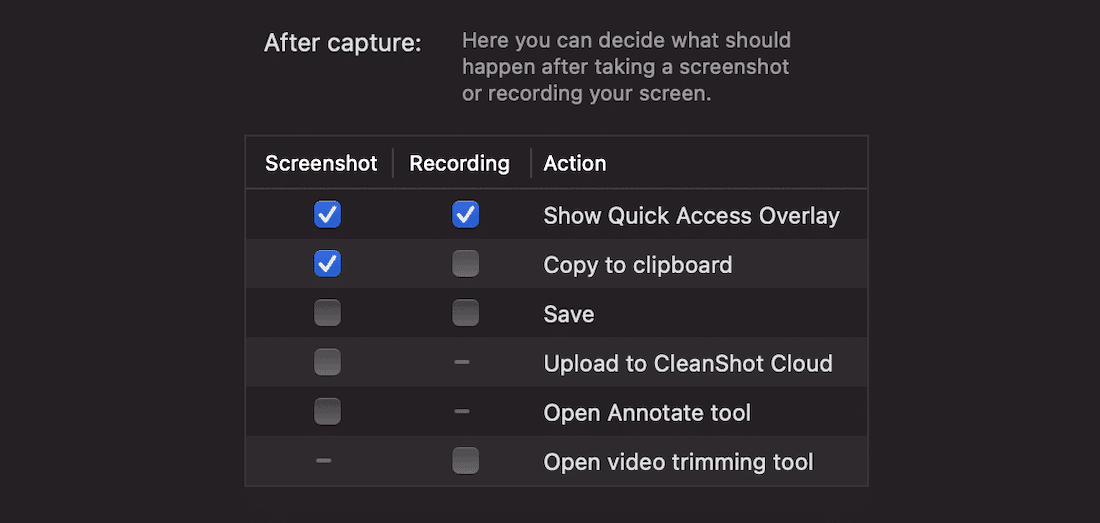Enable Screenshot checkbox for Upload to CleanShot Cloud
The width and height of the screenshot is (1100, 523).
327,362
